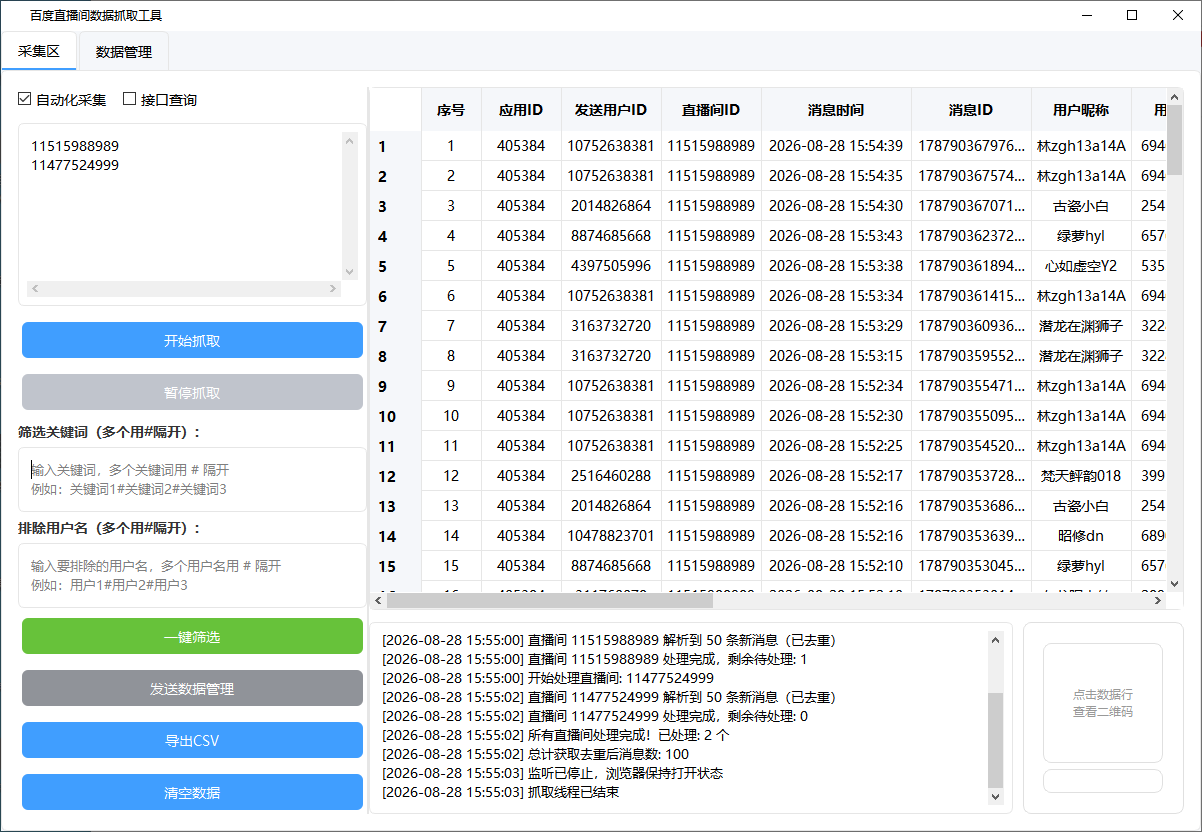Focus the 筛选关键词 input field
The height and width of the screenshot is (832, 1202).
click(x=192, y=479)
